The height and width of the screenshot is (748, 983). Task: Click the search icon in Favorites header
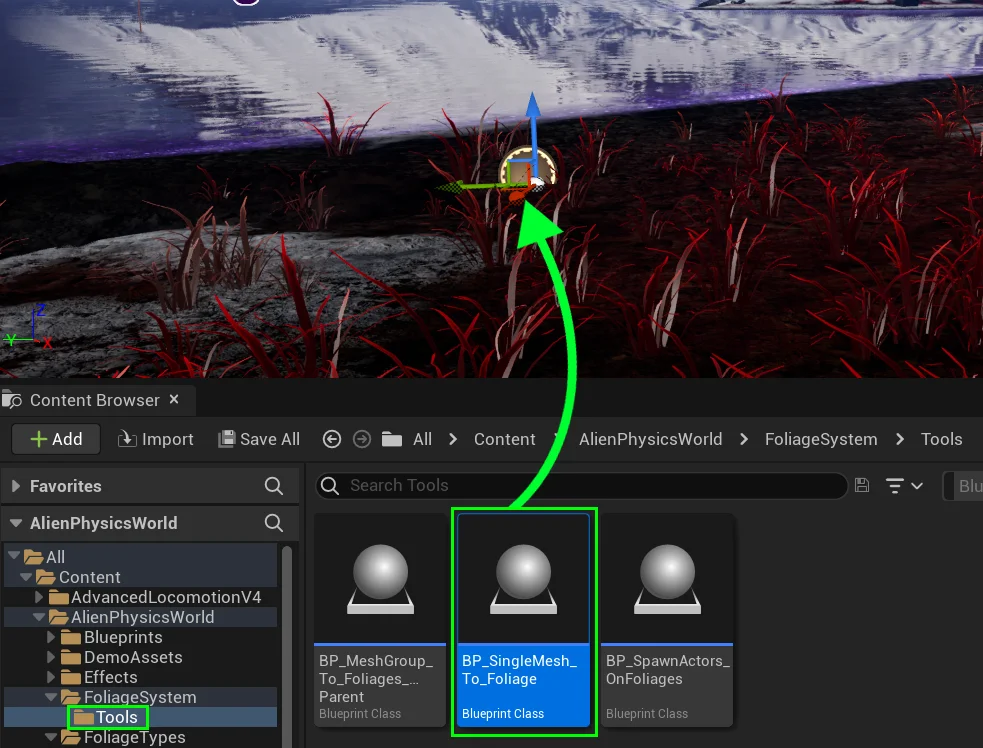click(273, 486)
